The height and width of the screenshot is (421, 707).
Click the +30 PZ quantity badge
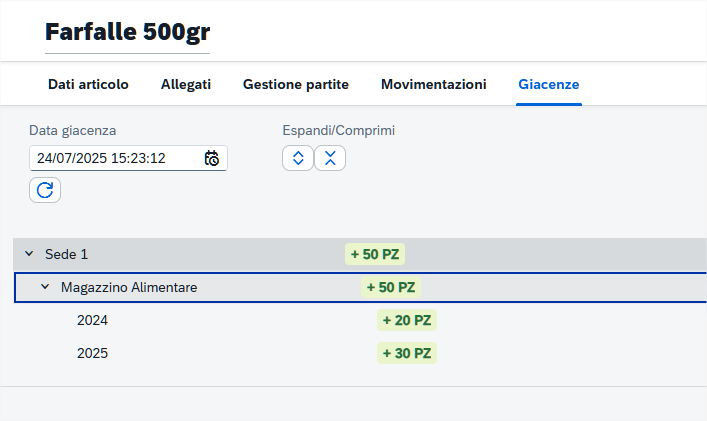pyautogui.click(x=407, y=353)
